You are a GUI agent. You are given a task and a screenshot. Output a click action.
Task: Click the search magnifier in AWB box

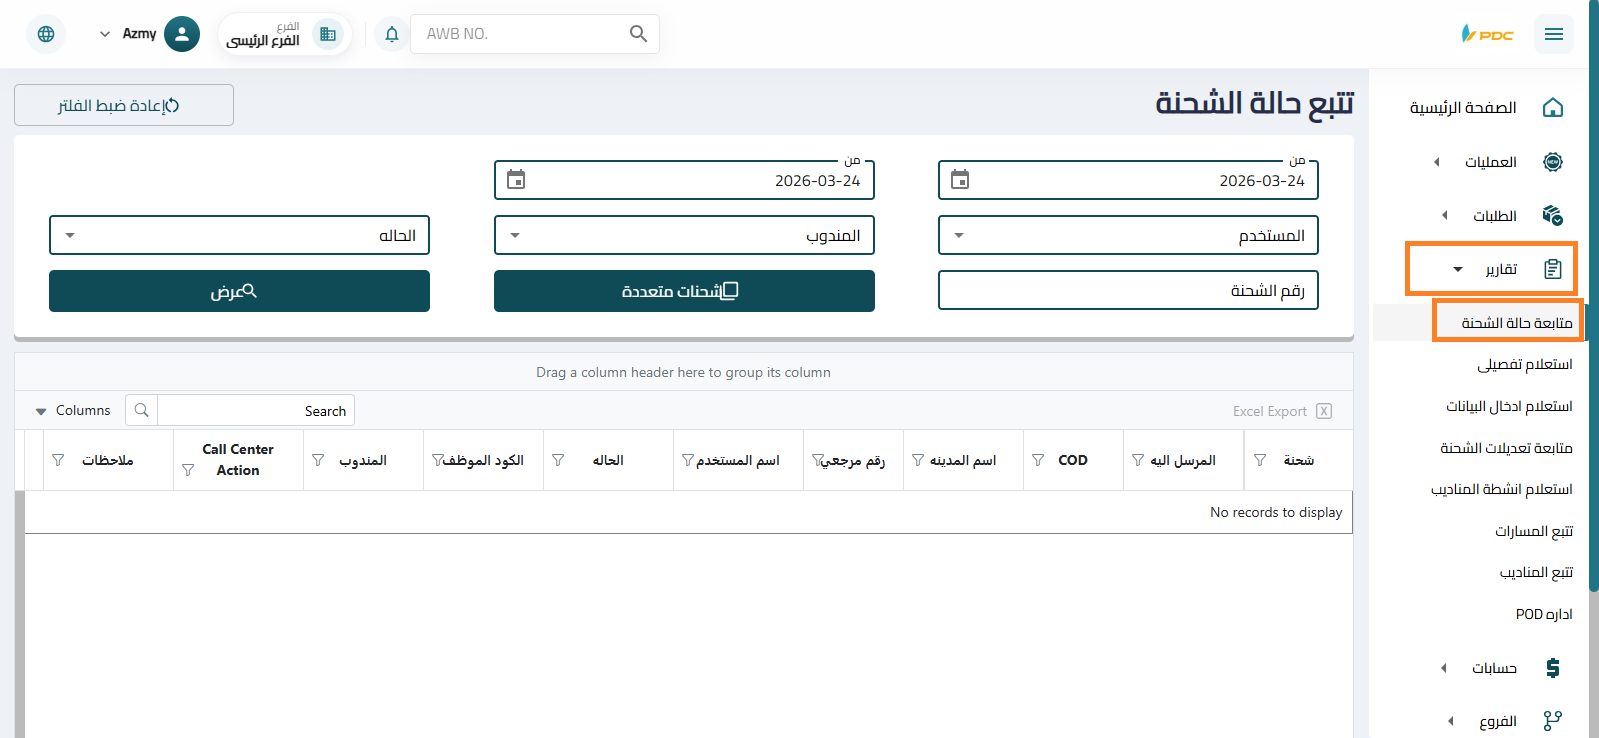pos(638,34)
